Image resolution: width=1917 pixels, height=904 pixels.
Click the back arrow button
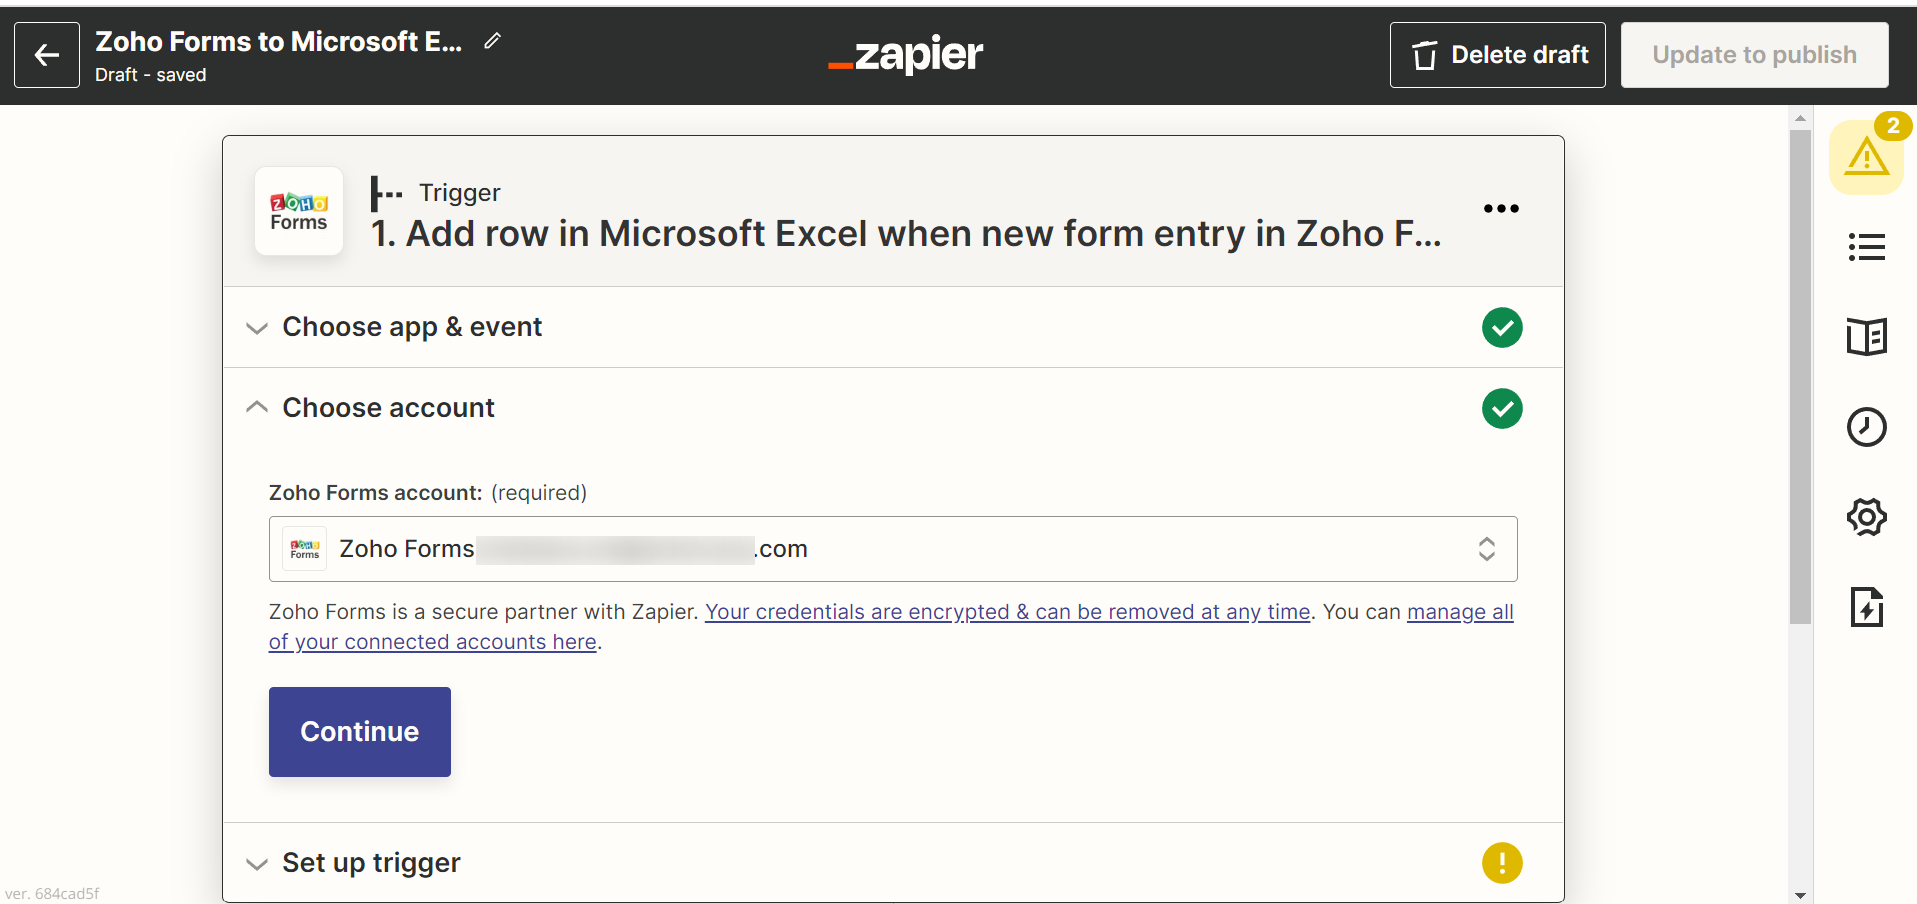coord(46,55)
